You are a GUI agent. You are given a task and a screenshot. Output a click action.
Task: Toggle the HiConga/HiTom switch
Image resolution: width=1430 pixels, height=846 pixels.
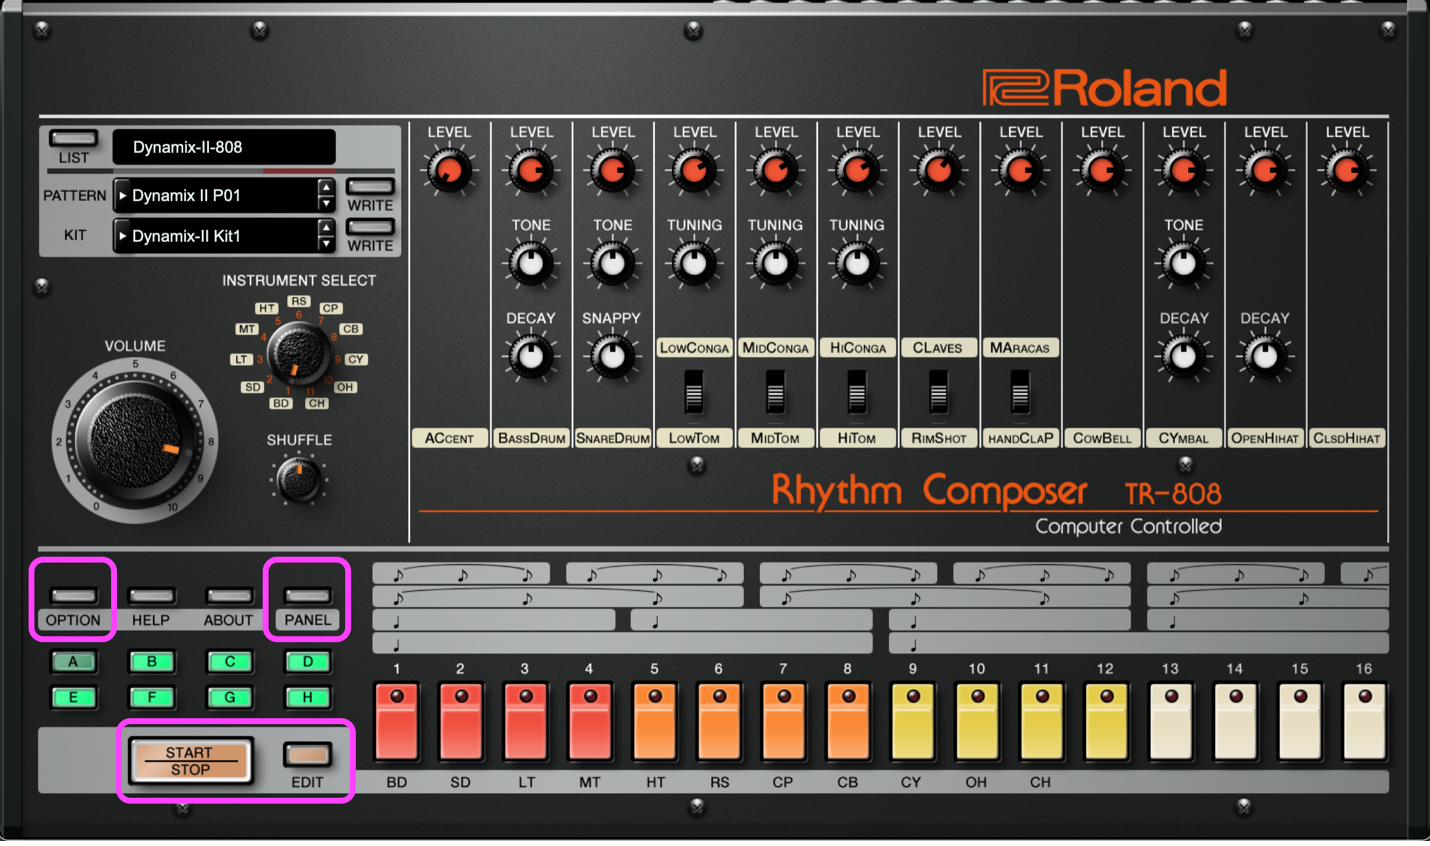[857, 392]
